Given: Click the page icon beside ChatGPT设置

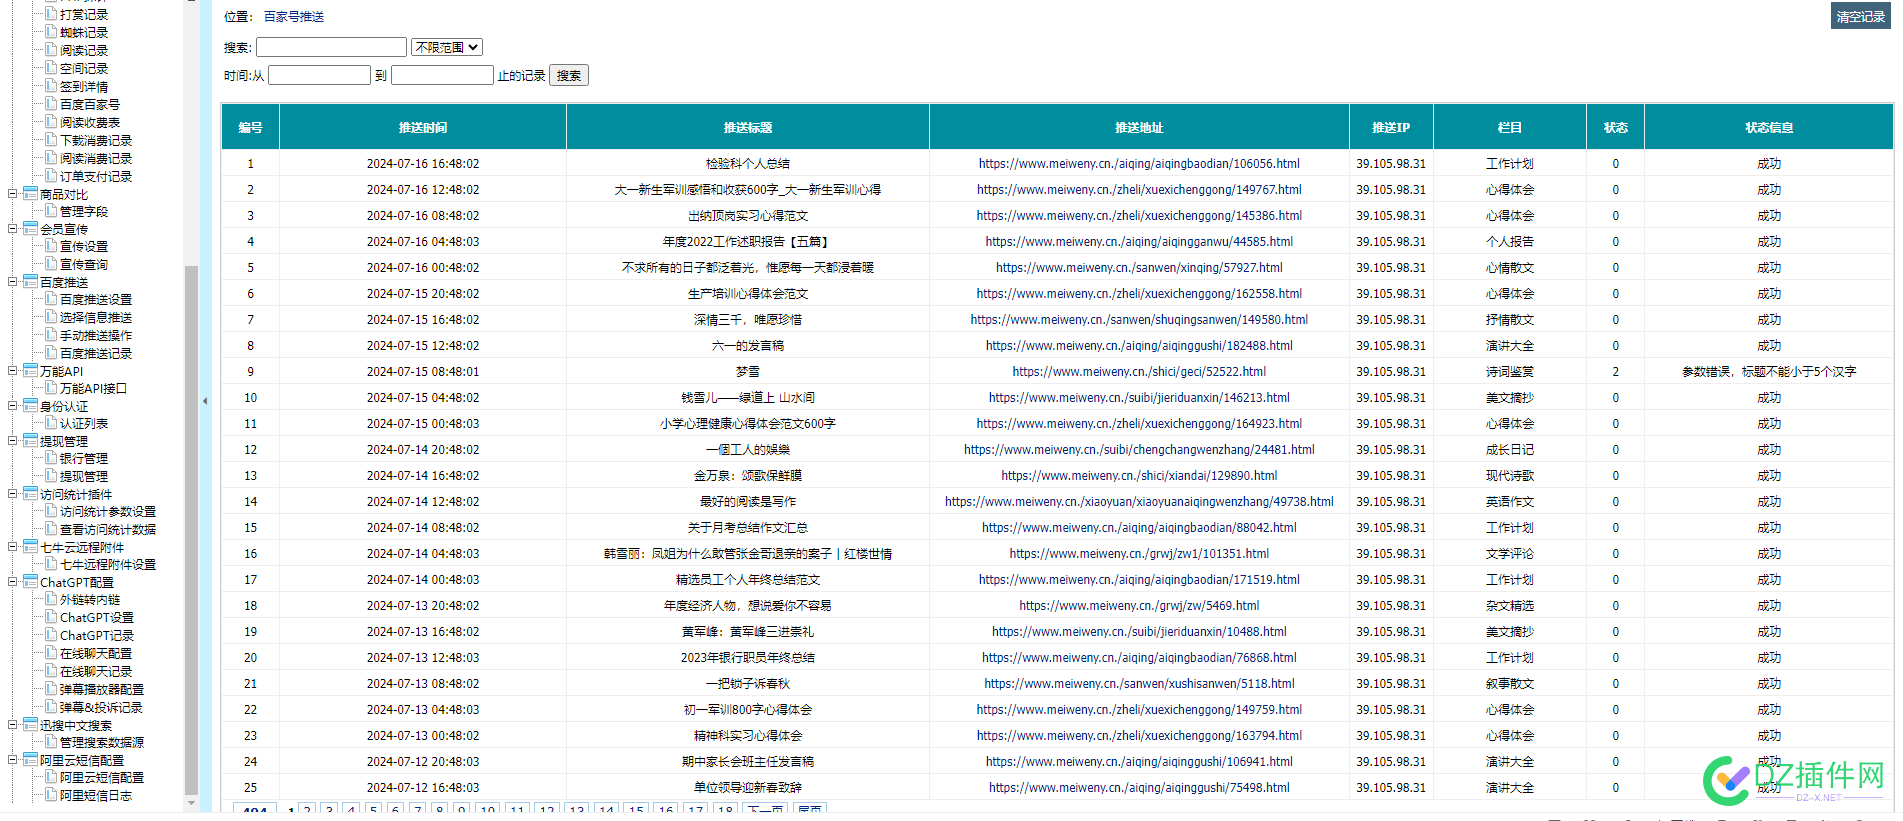Looking at the screenshot, I should 51,617.
